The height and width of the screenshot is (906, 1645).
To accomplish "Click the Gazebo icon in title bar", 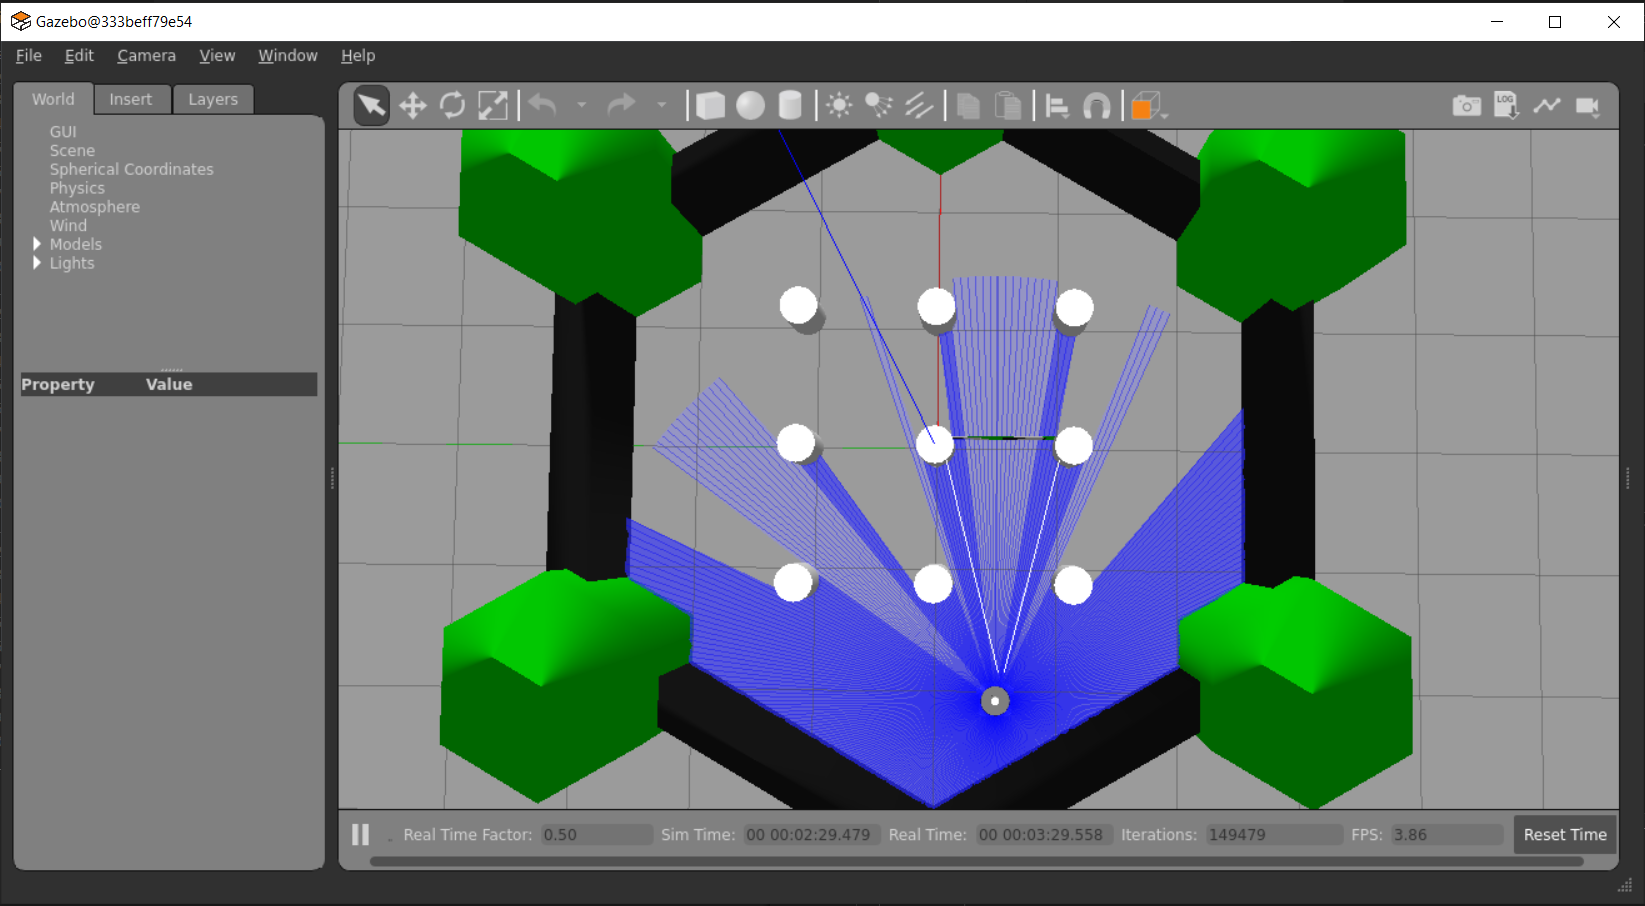I will [20, 21].
